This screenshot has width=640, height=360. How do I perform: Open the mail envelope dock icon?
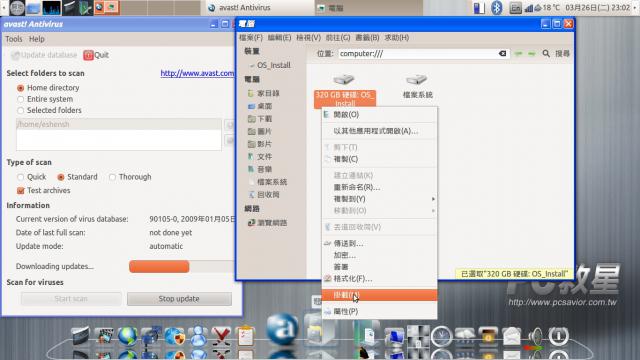(x=512, y=336)
